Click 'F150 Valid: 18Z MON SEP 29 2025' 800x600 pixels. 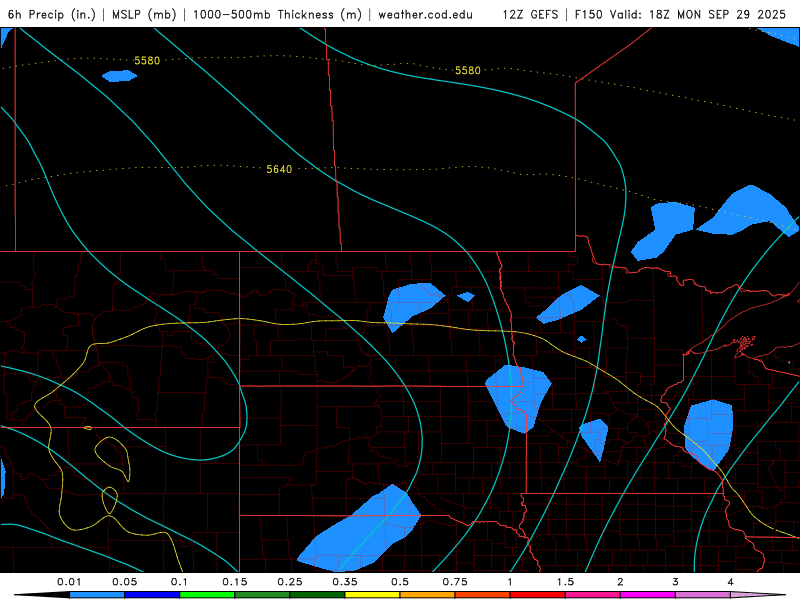[x=680, y=14]
